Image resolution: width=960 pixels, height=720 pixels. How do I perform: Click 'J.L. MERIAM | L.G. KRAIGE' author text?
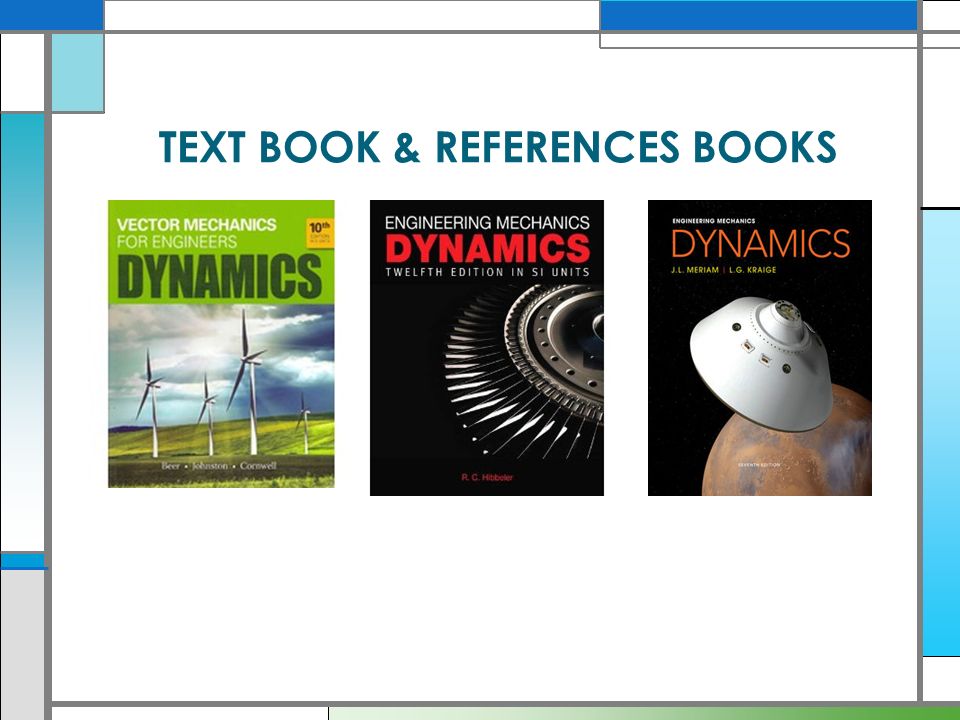724,269
